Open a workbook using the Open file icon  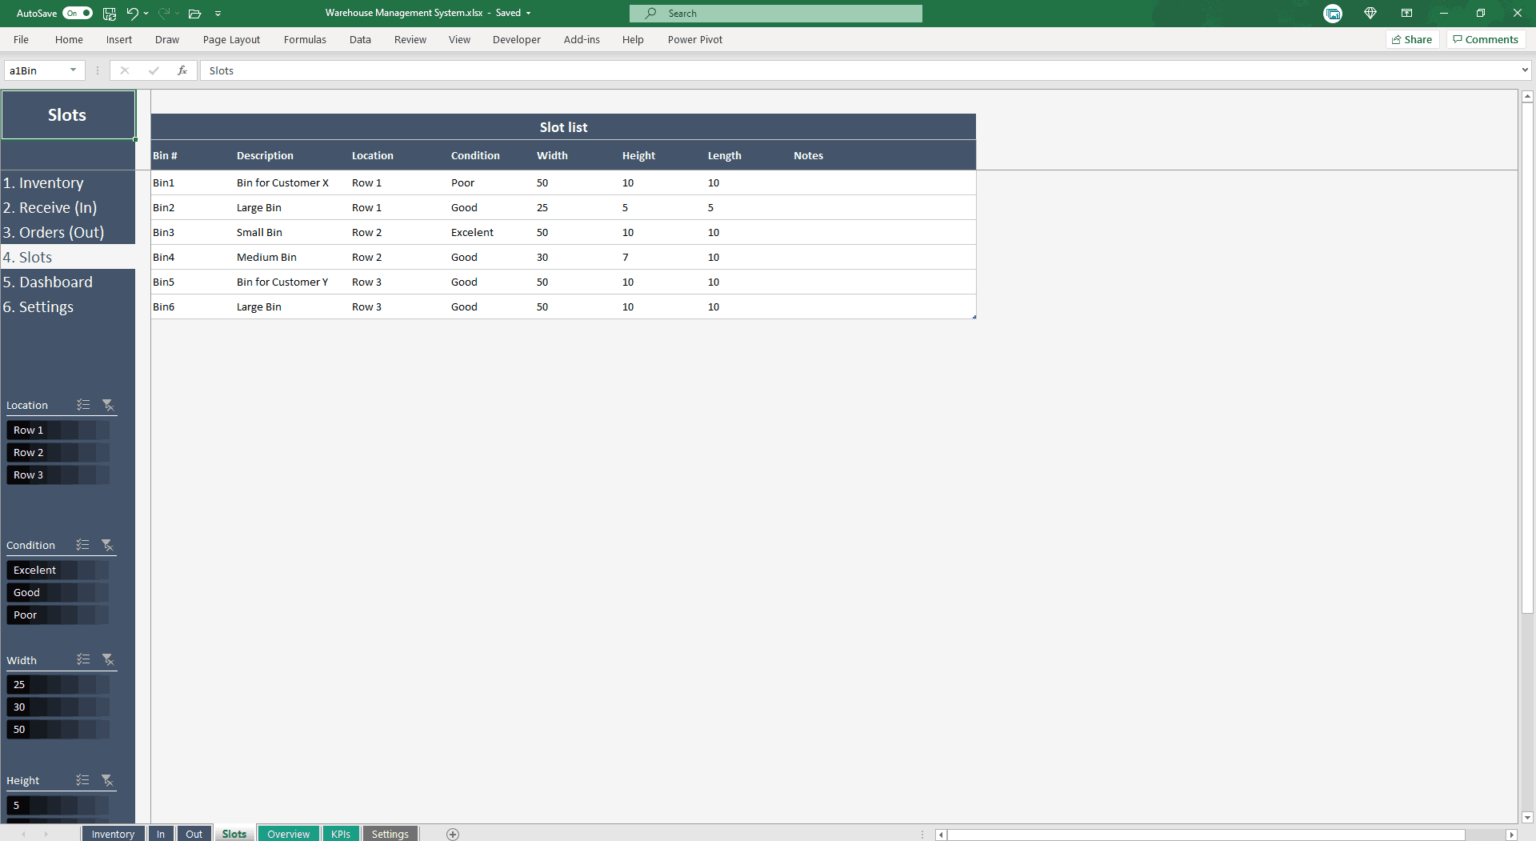click(194, 13)
